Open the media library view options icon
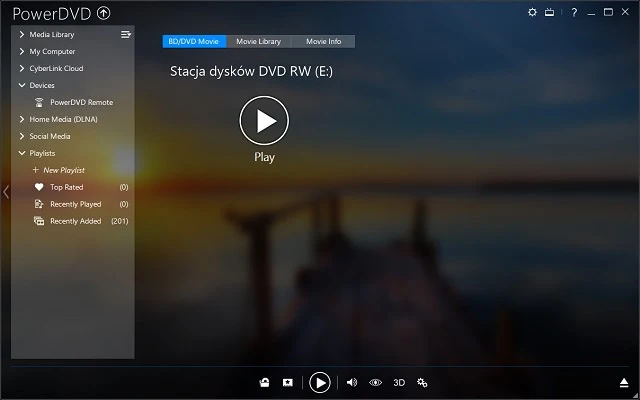 [x=126, y=35]
